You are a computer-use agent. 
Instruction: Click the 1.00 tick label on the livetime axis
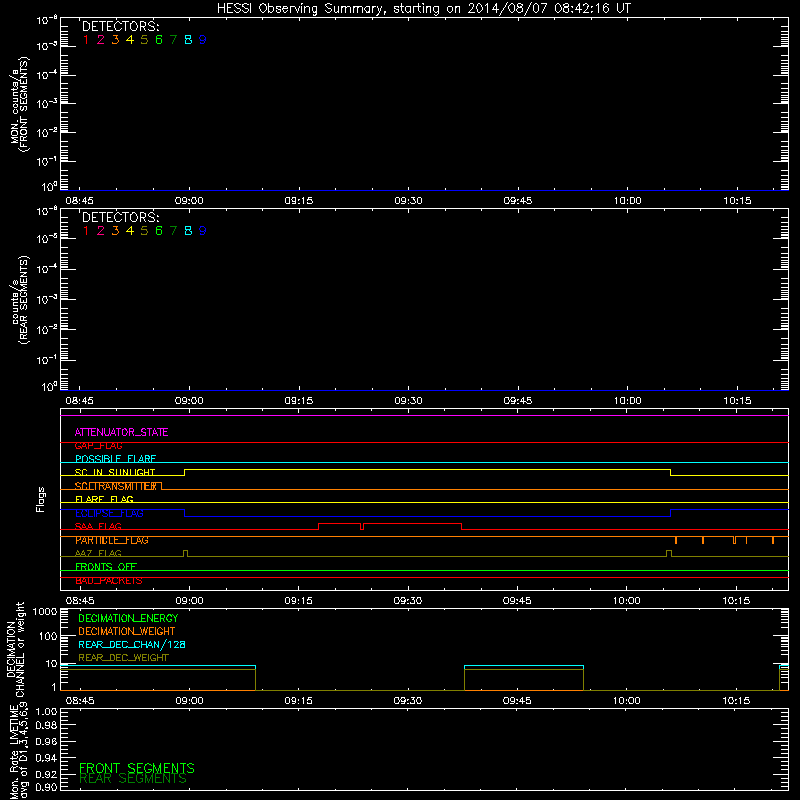(46, 712)
